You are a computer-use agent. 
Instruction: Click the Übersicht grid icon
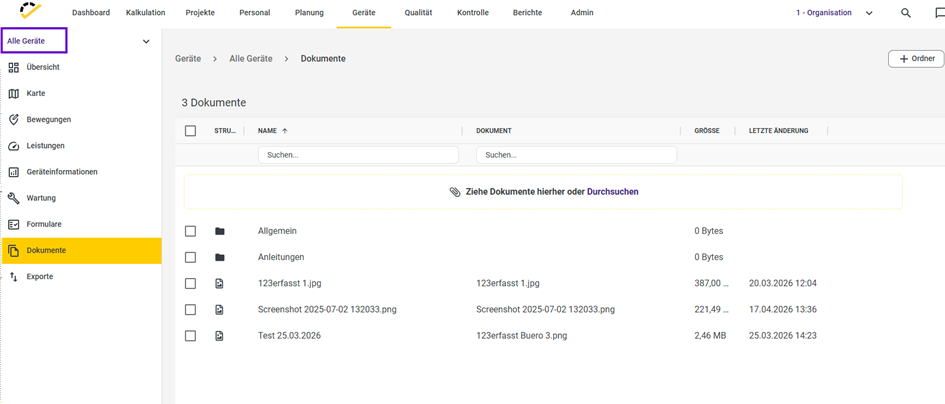coord(14,68)
